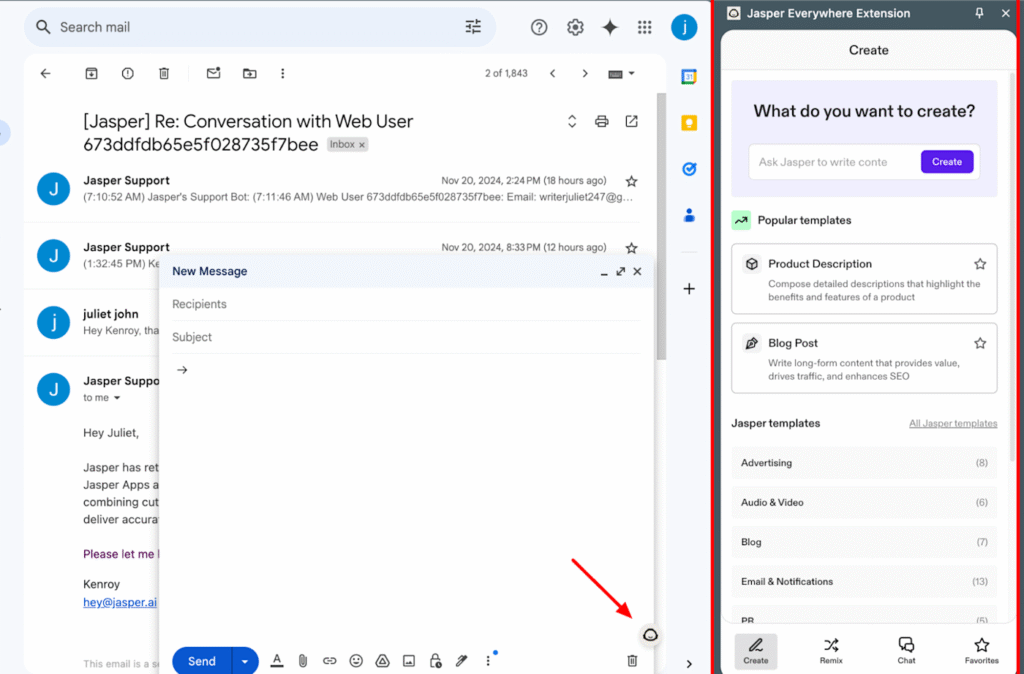Screen dimensions: 1024x674
Task: Favorite the Product Description template
Action: tap(980, 264)
